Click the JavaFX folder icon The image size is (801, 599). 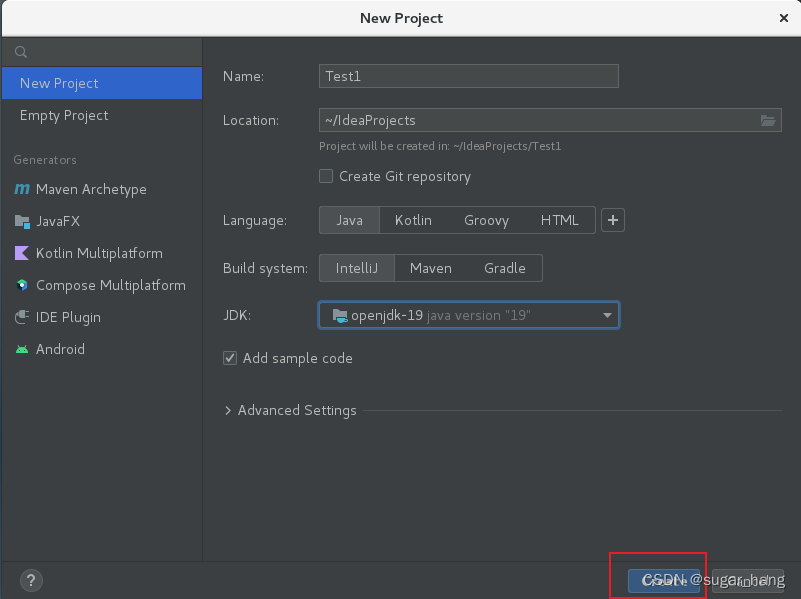22,221
